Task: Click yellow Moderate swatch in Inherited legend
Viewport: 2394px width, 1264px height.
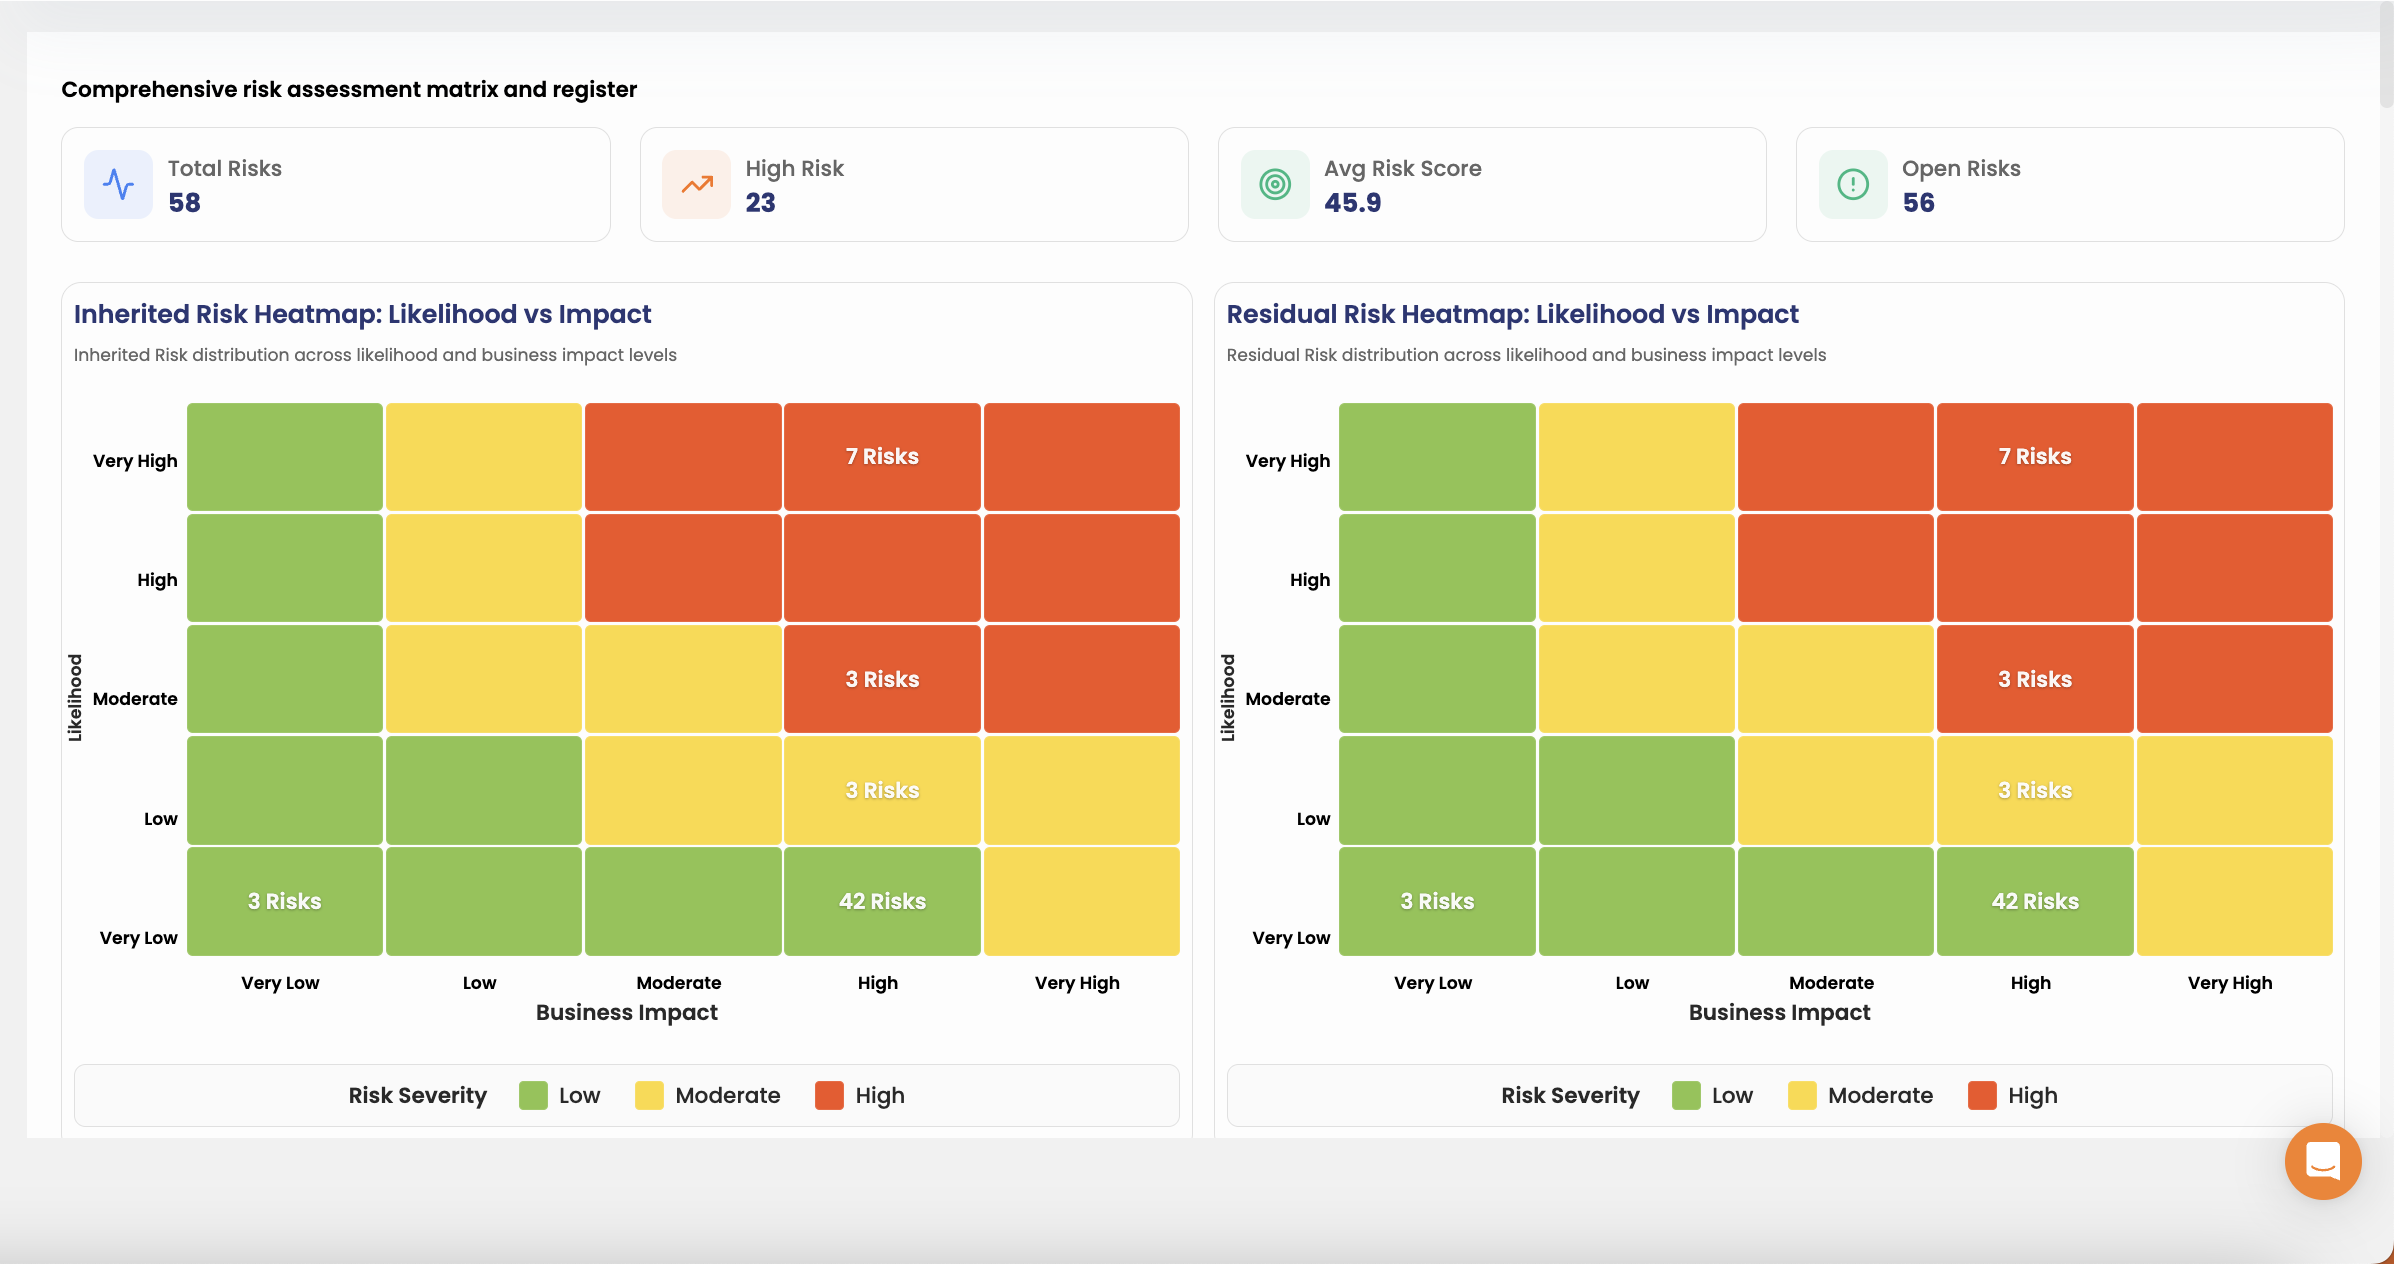Action: point(649,1096)
